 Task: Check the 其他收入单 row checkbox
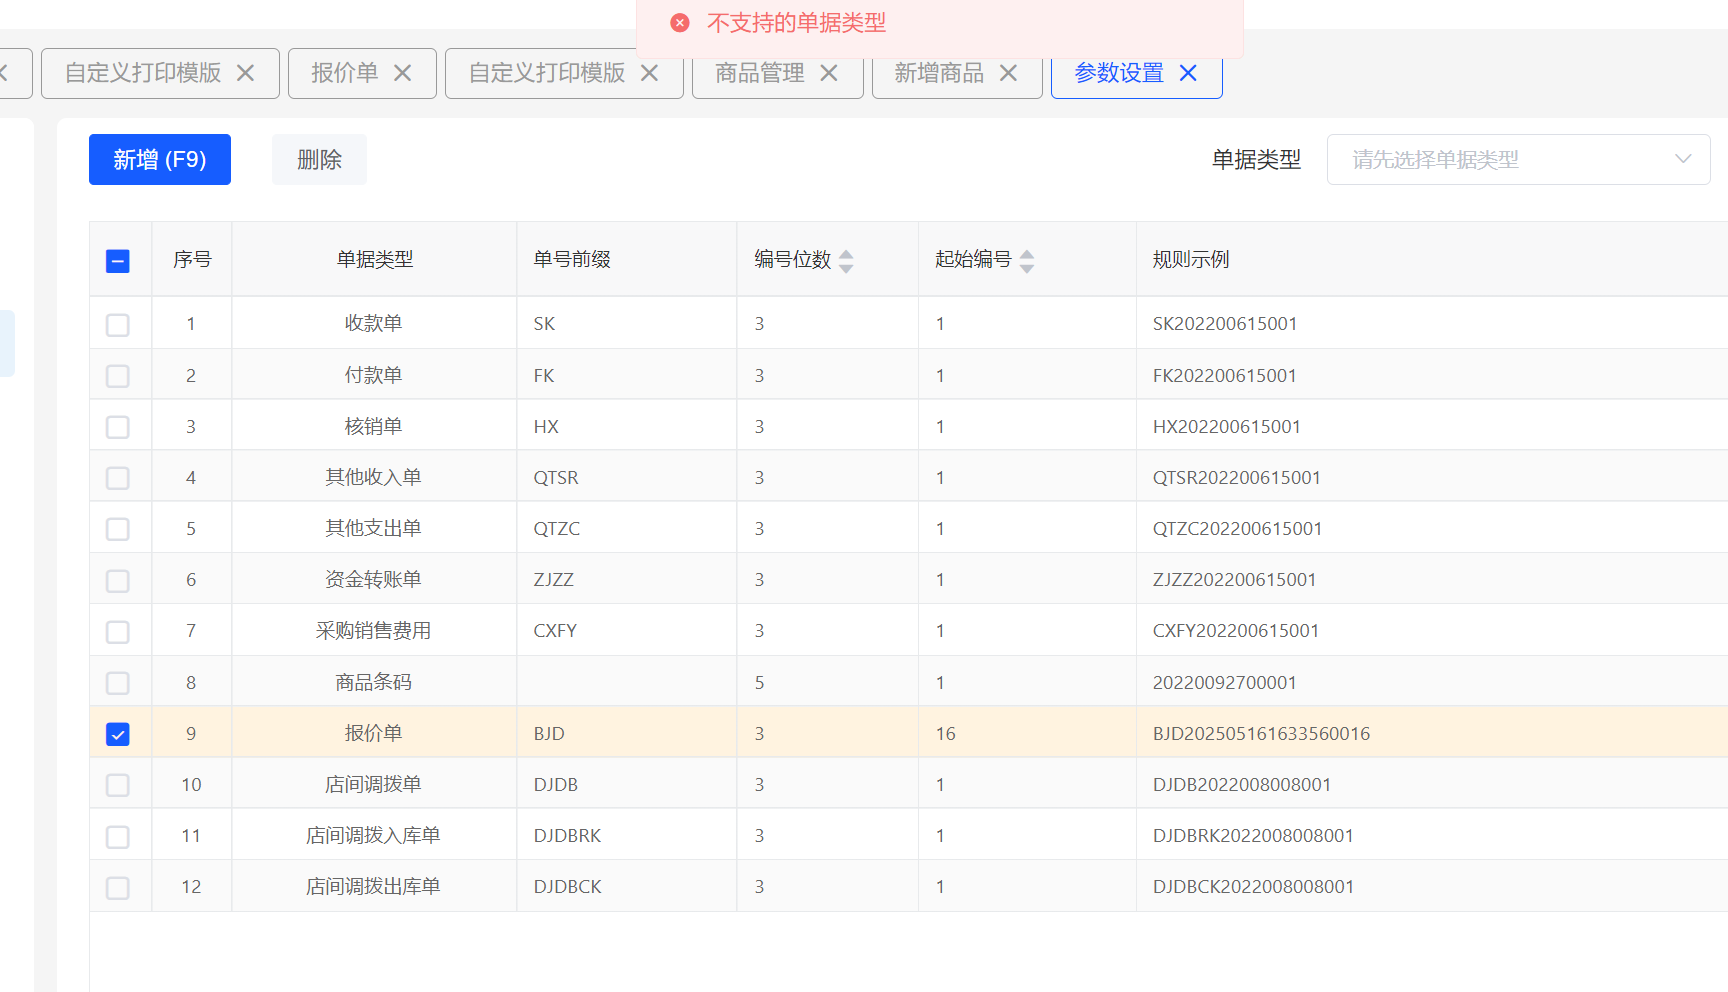[118, 478]
